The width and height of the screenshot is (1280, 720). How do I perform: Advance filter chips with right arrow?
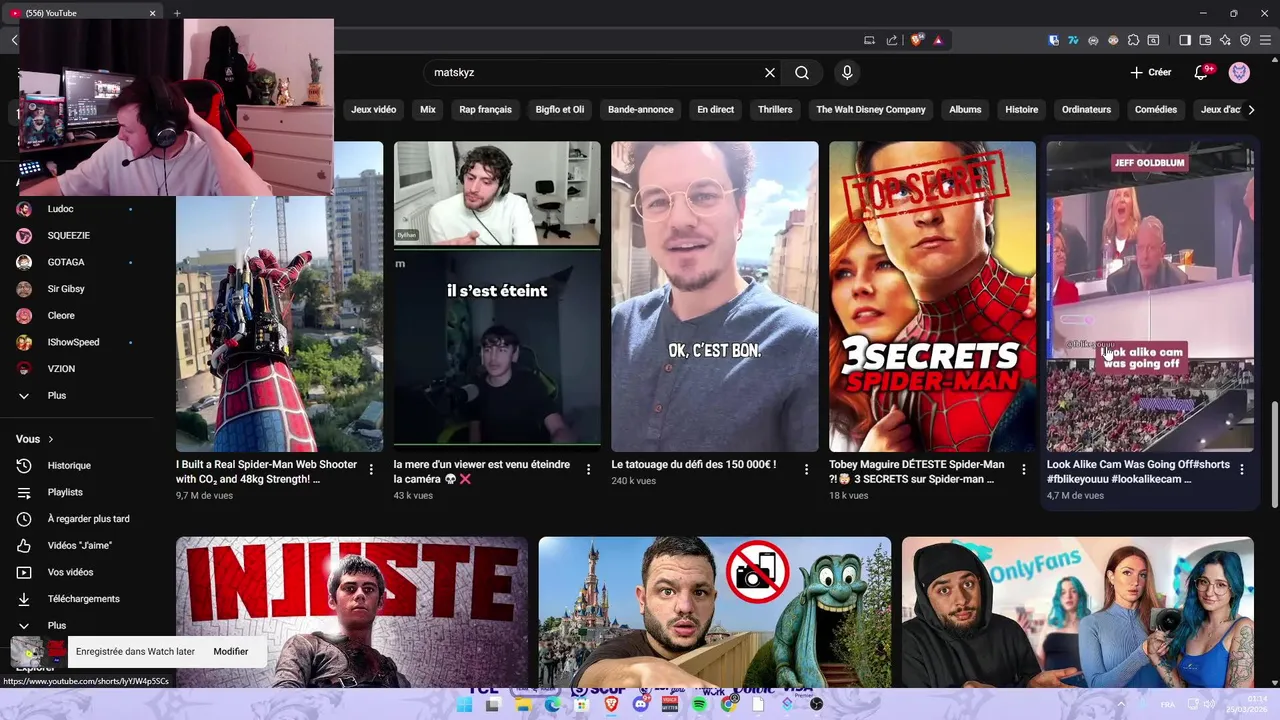coord(1251,109)
